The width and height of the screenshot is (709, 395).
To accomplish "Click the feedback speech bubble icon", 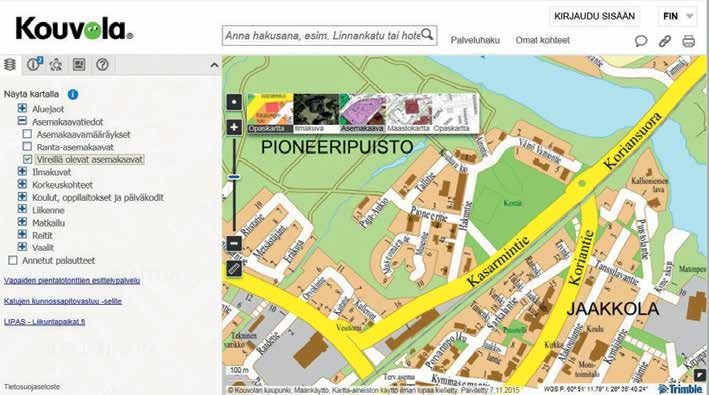I will pyautogui.click(x=641, y=41).
